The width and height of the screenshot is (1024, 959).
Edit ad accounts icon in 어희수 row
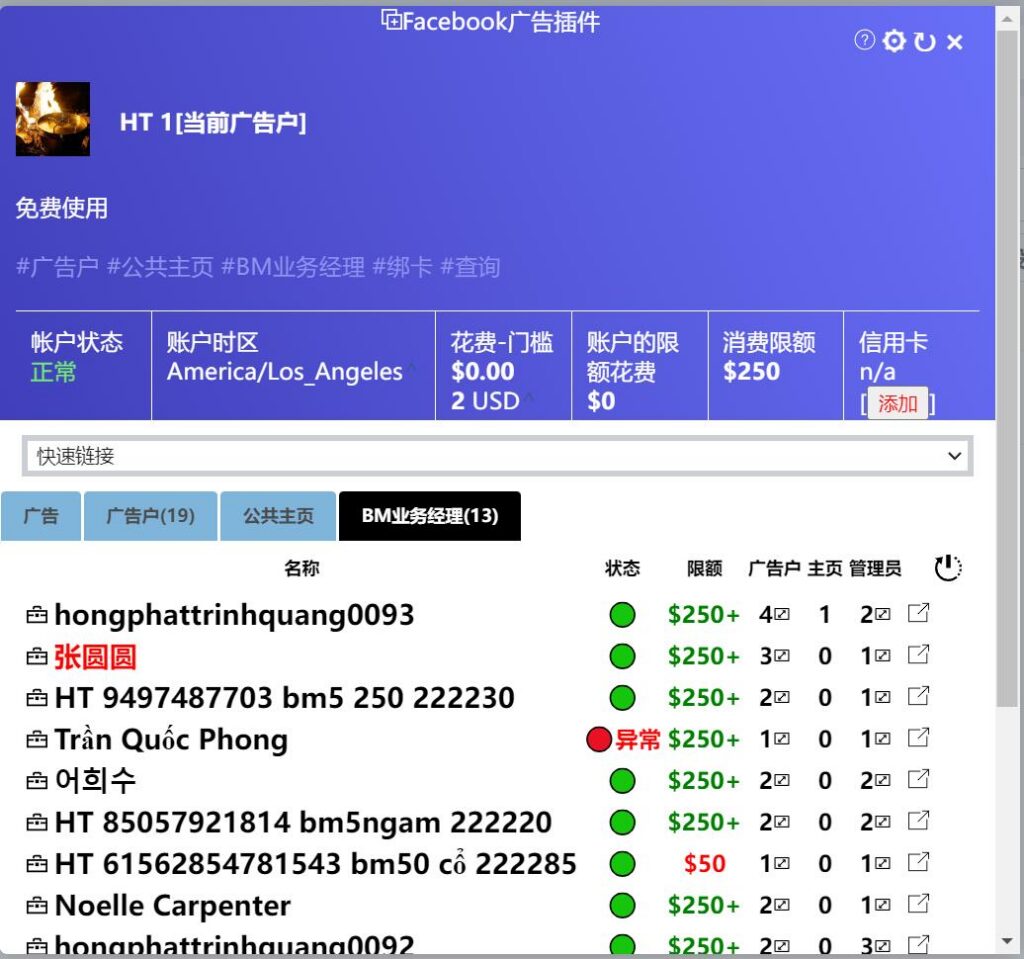point(782,781)
